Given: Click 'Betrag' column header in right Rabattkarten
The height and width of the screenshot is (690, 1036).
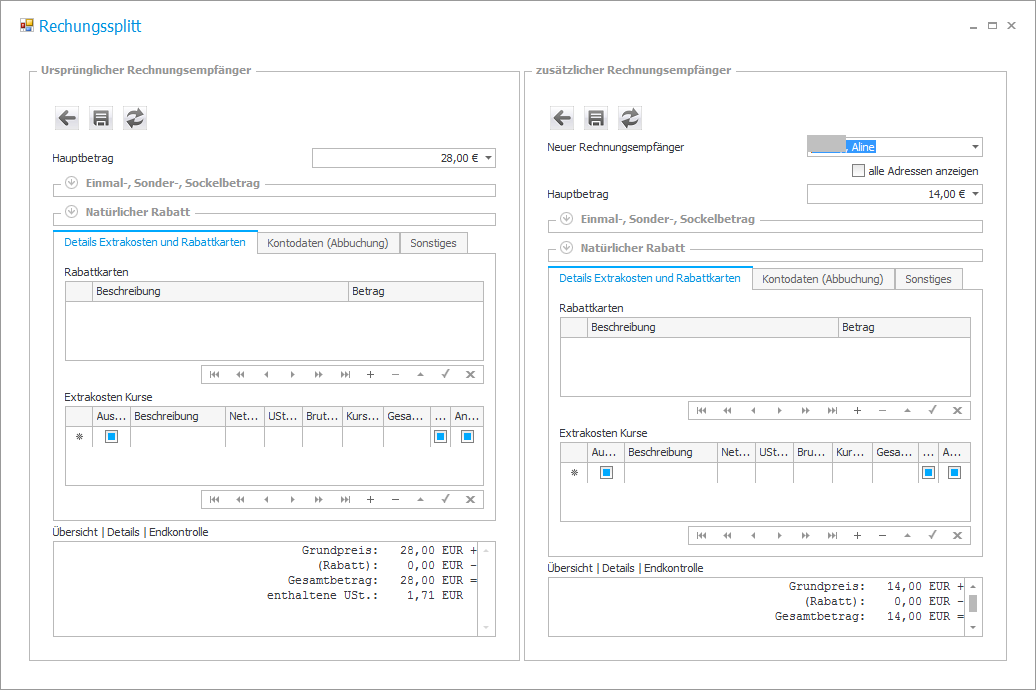Looking at the screenshot, I should click(903, 328).
